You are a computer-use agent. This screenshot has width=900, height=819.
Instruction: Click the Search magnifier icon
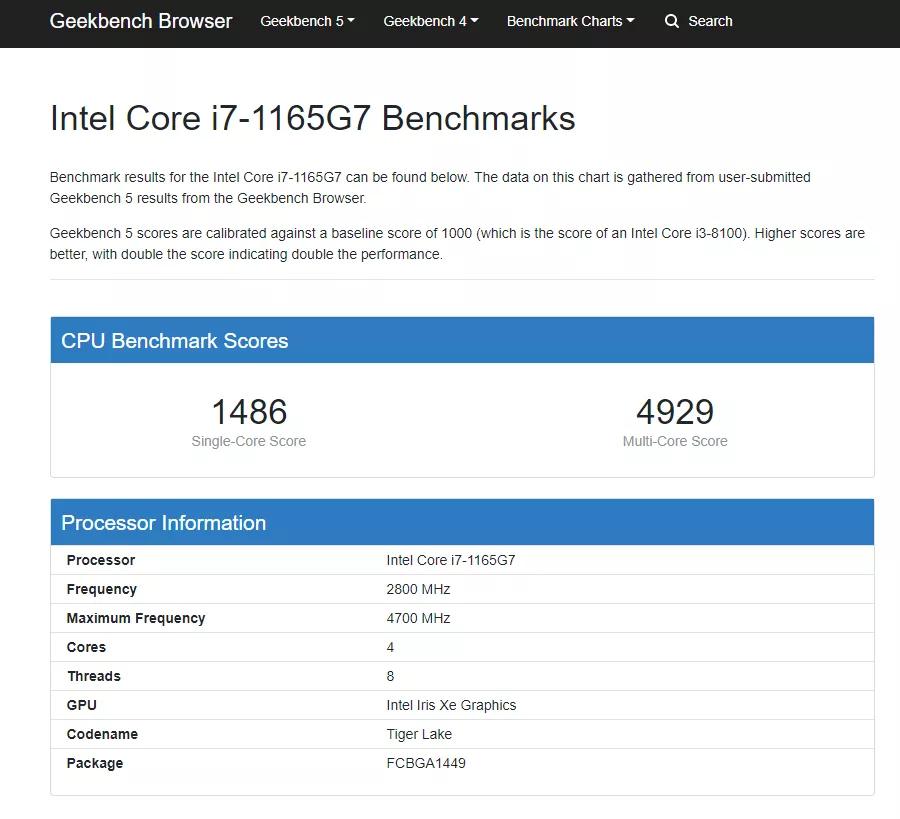point(672,21)
